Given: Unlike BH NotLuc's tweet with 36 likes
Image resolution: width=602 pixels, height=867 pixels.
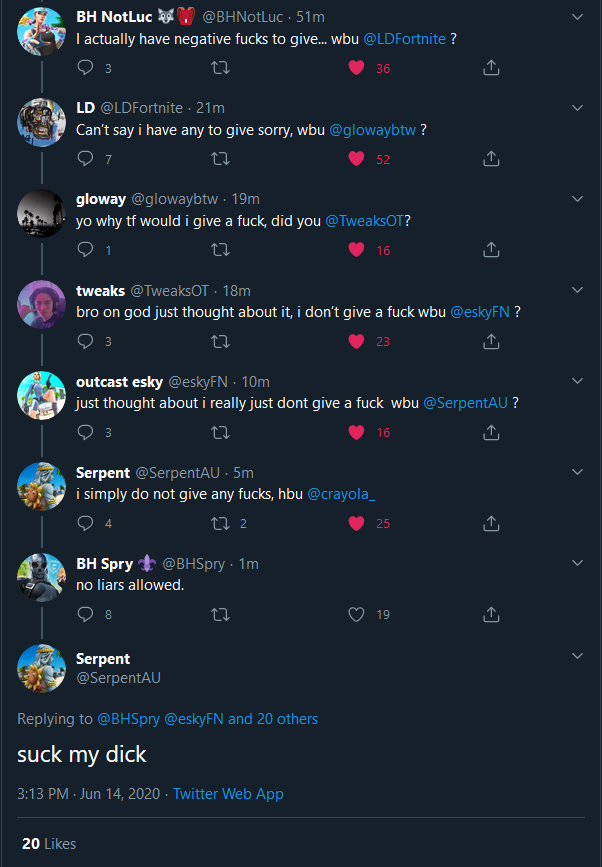Looking at the screenshot, I should (356, 68).
